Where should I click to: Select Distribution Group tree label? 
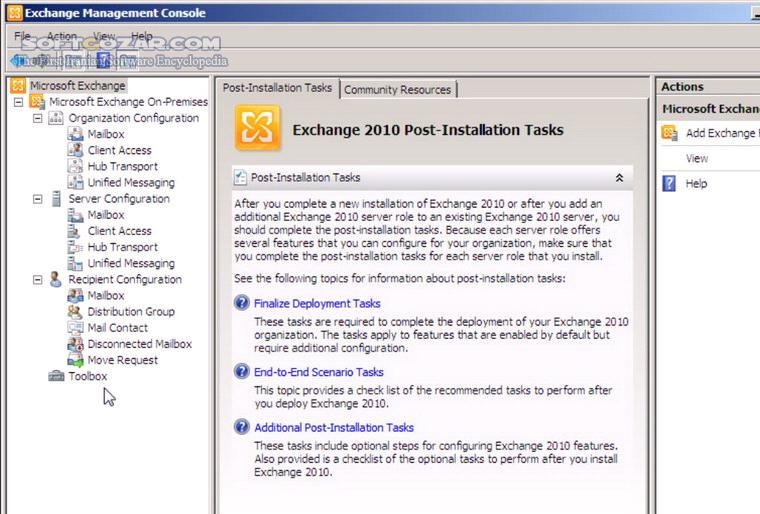pos(131,311)
